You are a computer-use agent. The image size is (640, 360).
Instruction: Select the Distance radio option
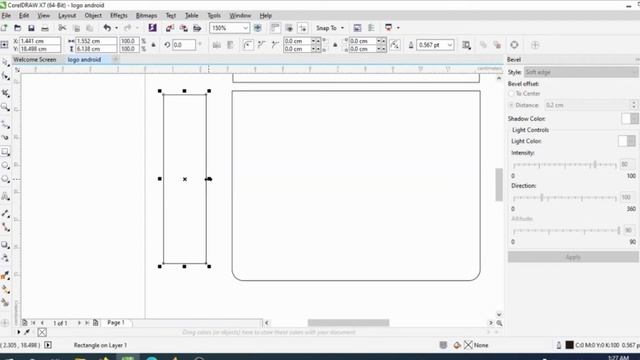(511, 105)
